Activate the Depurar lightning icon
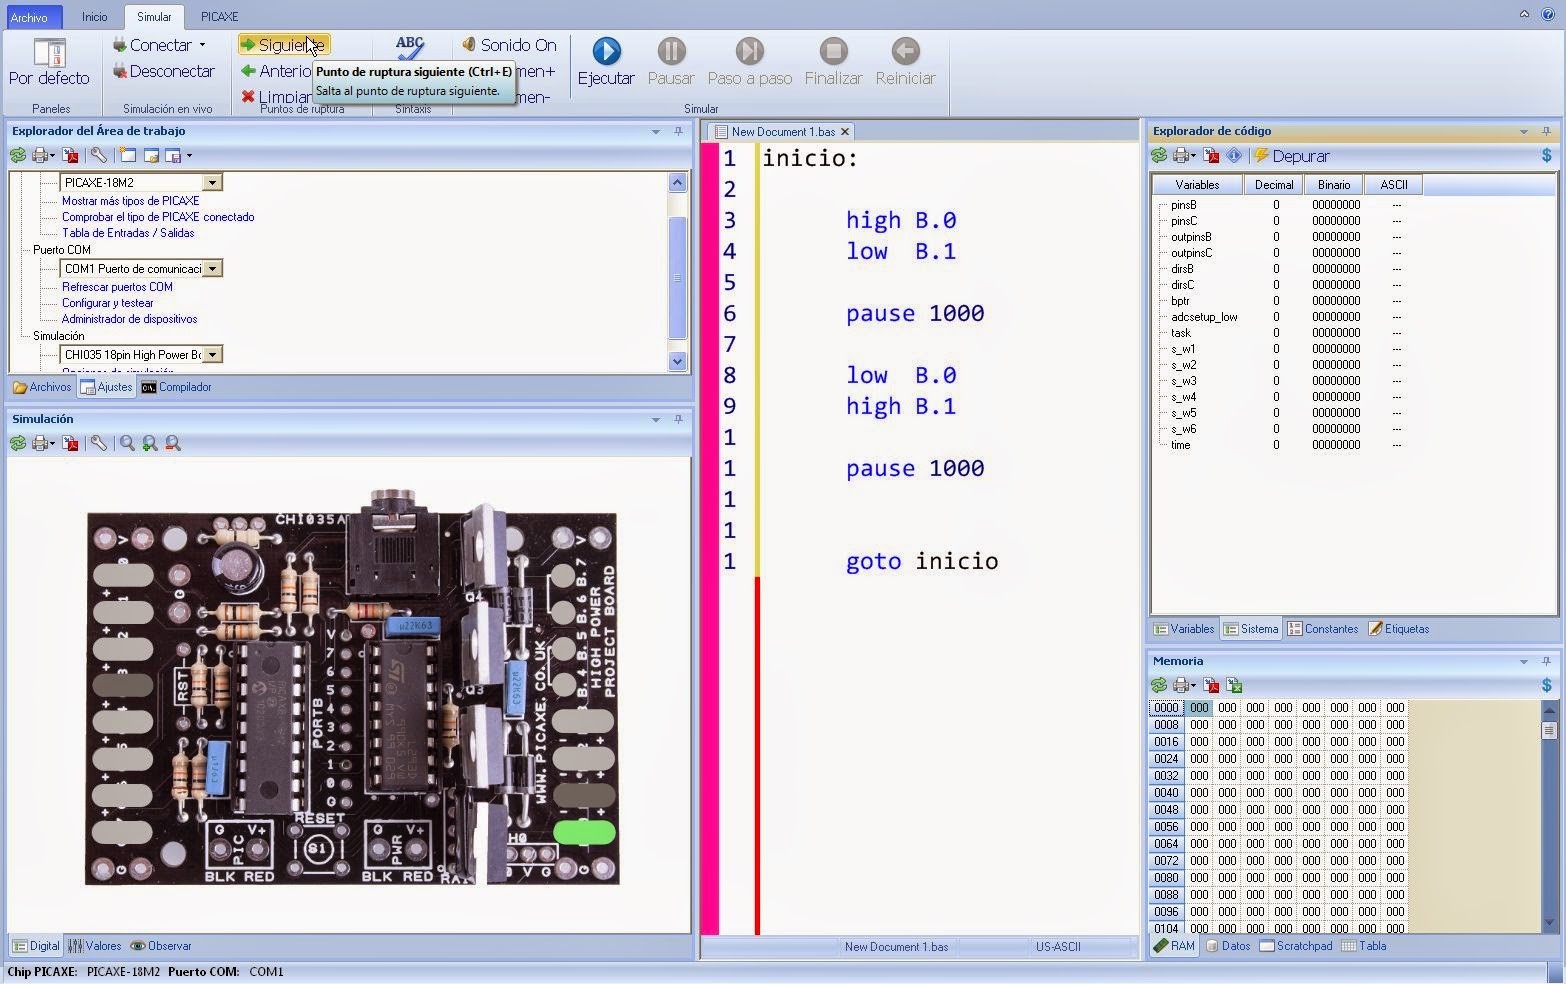1566x984 pixels. (x=1262, y=155)
